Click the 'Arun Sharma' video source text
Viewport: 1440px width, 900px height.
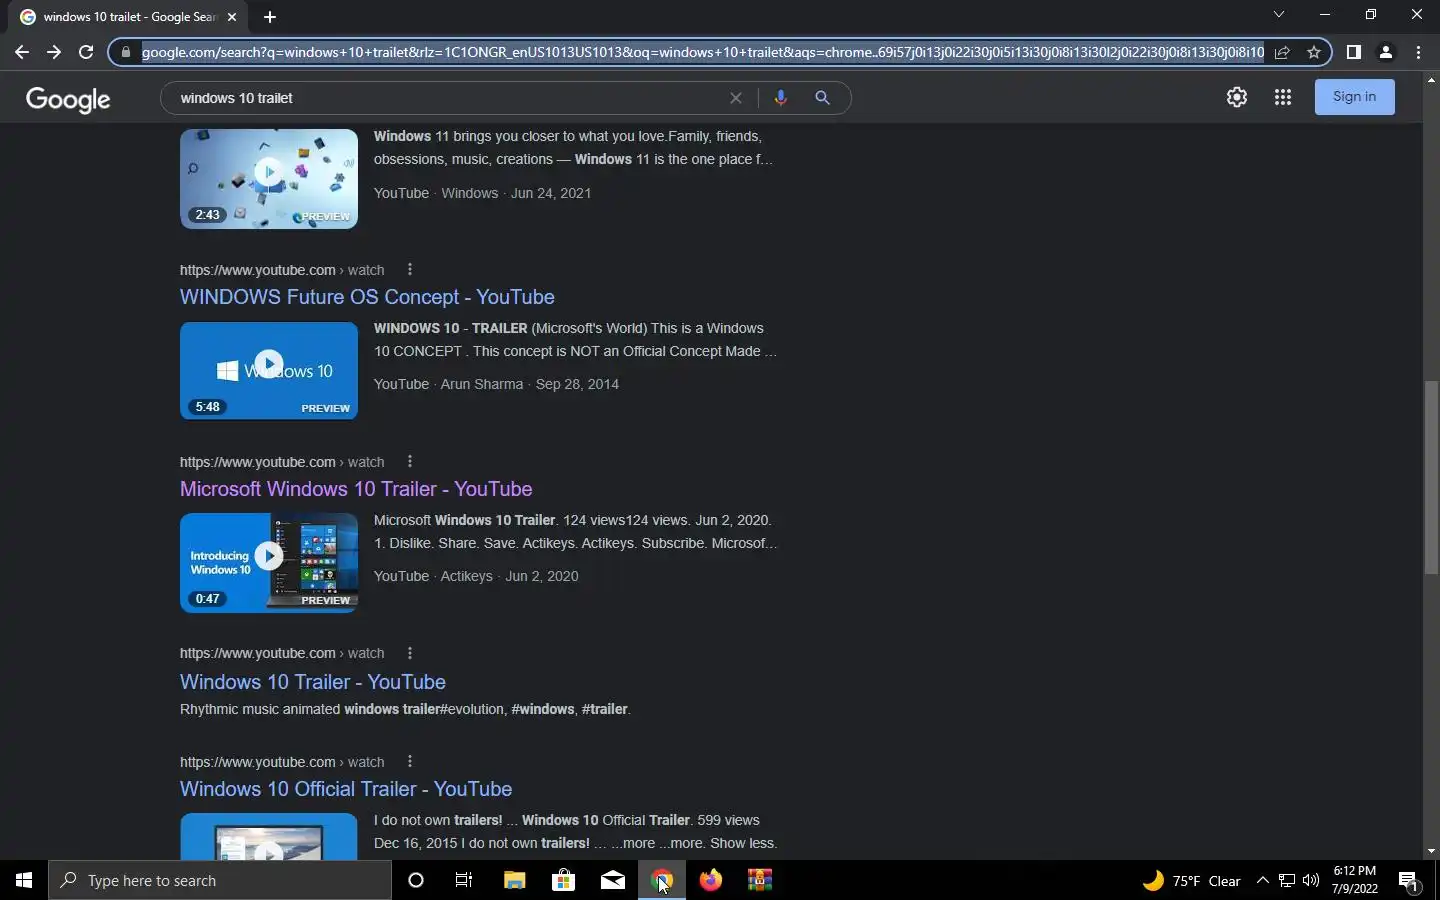point(482,384)
